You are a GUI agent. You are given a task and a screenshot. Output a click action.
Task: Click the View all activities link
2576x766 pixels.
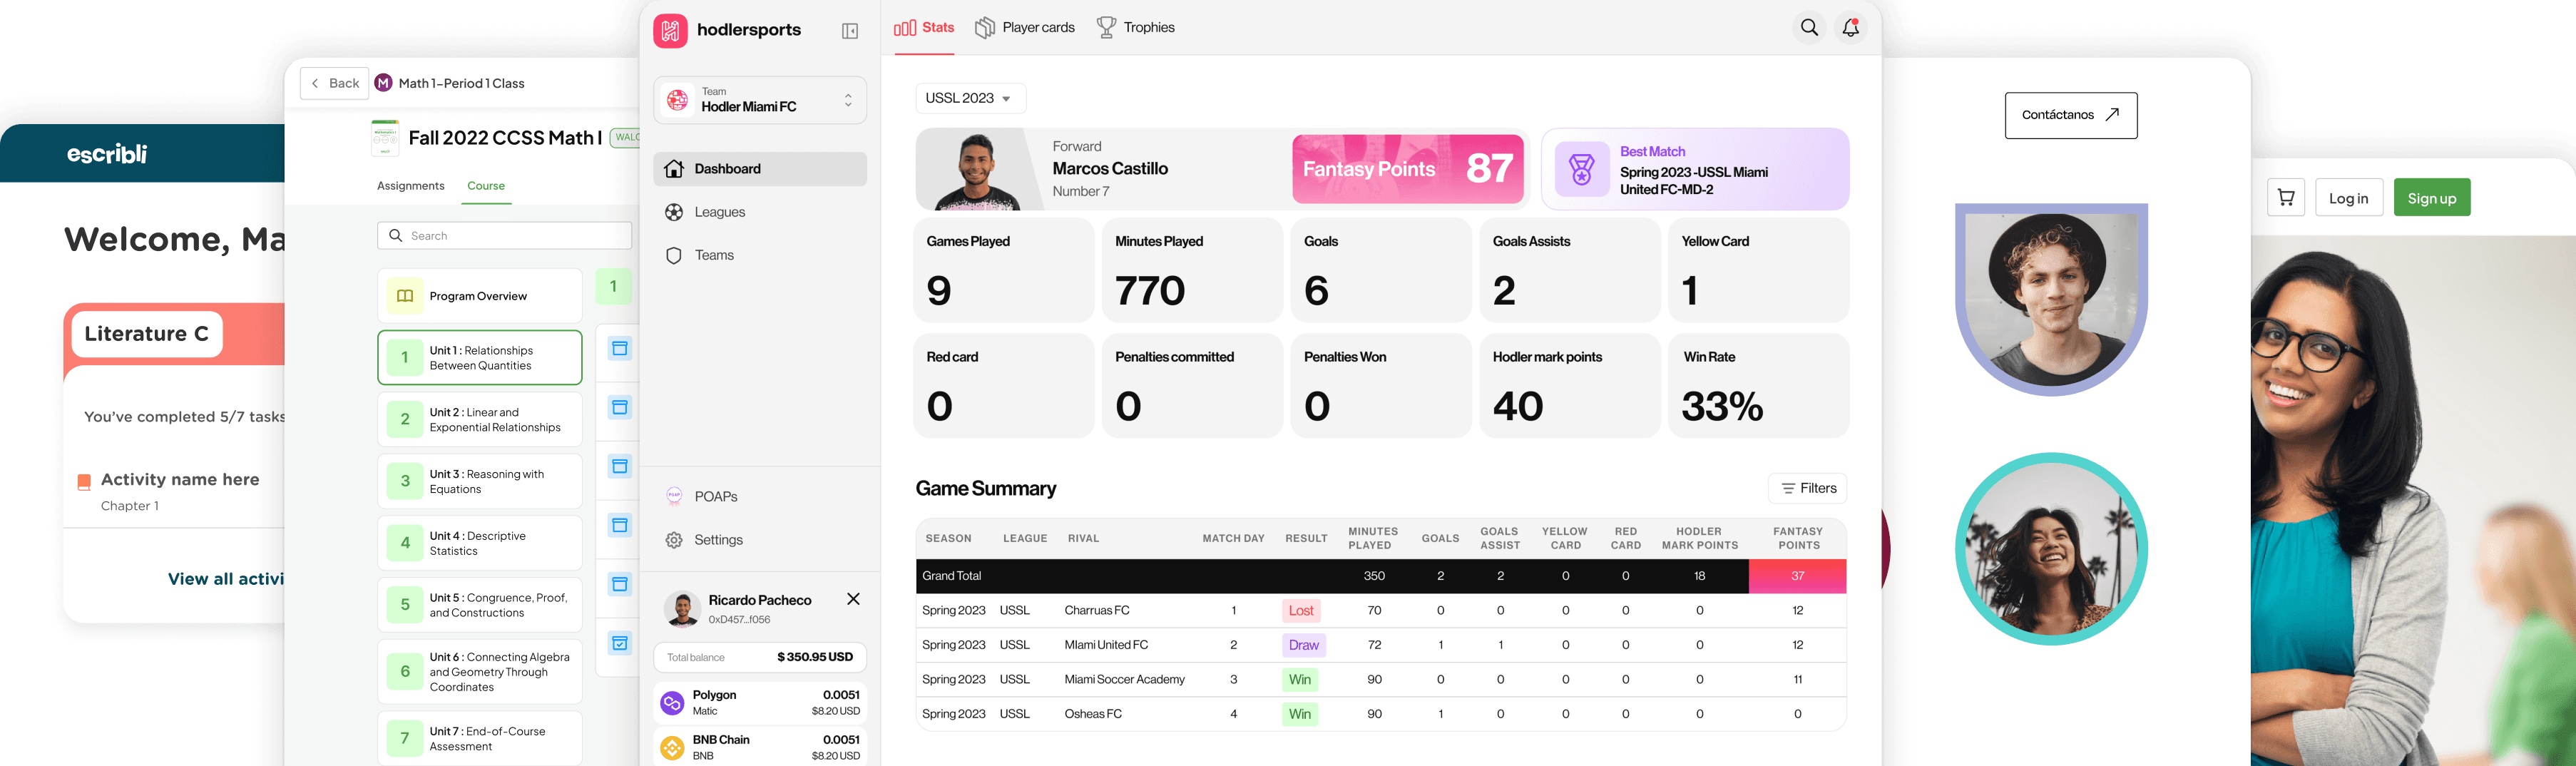[226, 579]
